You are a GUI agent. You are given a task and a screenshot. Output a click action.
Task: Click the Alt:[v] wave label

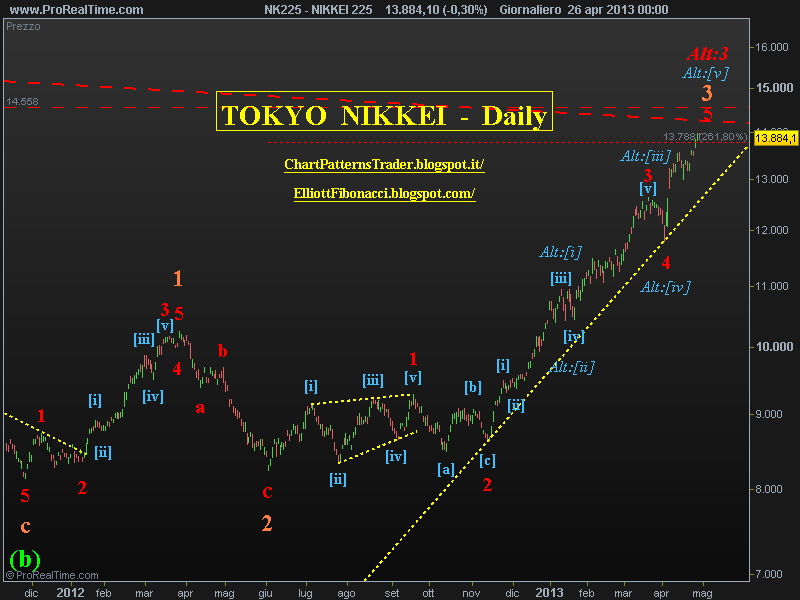706,73
